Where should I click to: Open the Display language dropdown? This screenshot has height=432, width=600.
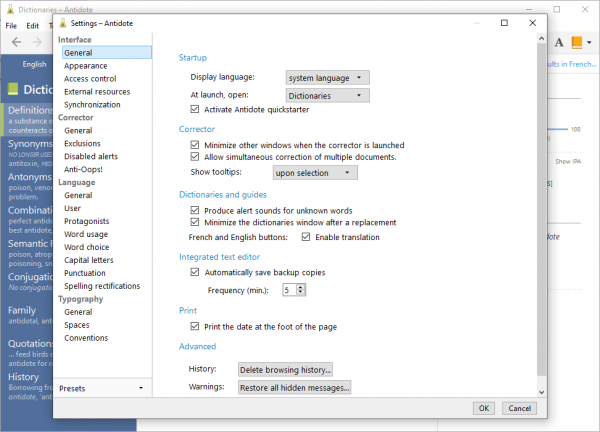click(328, 78)
